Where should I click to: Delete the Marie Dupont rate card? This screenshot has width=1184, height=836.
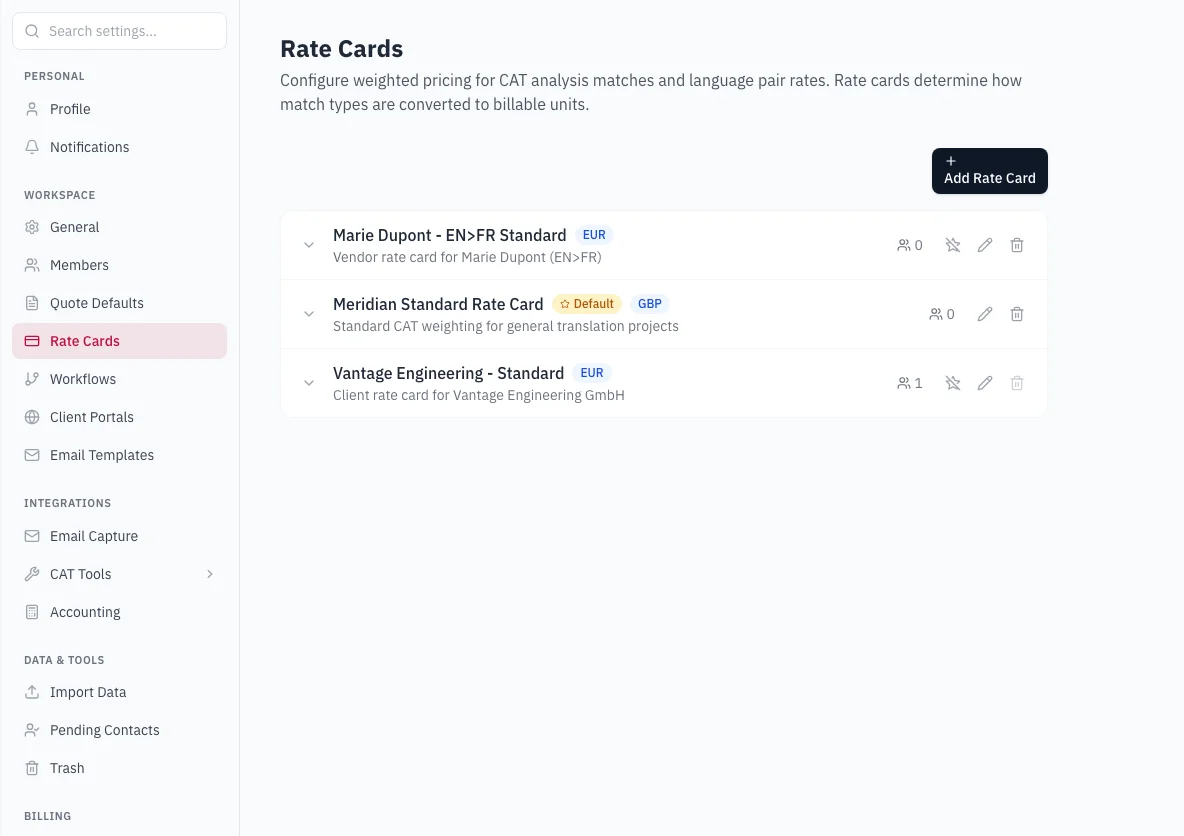click(1017, 245)
